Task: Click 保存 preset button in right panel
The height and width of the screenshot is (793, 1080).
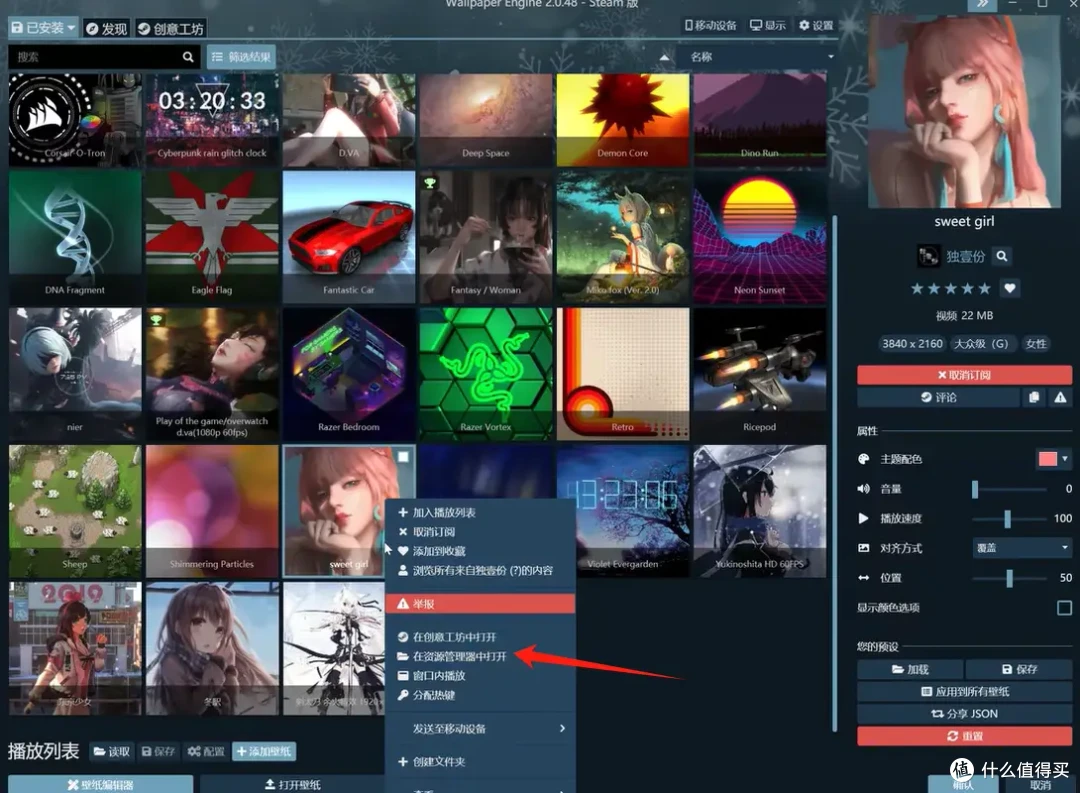Action: [x=1019, y=669]
